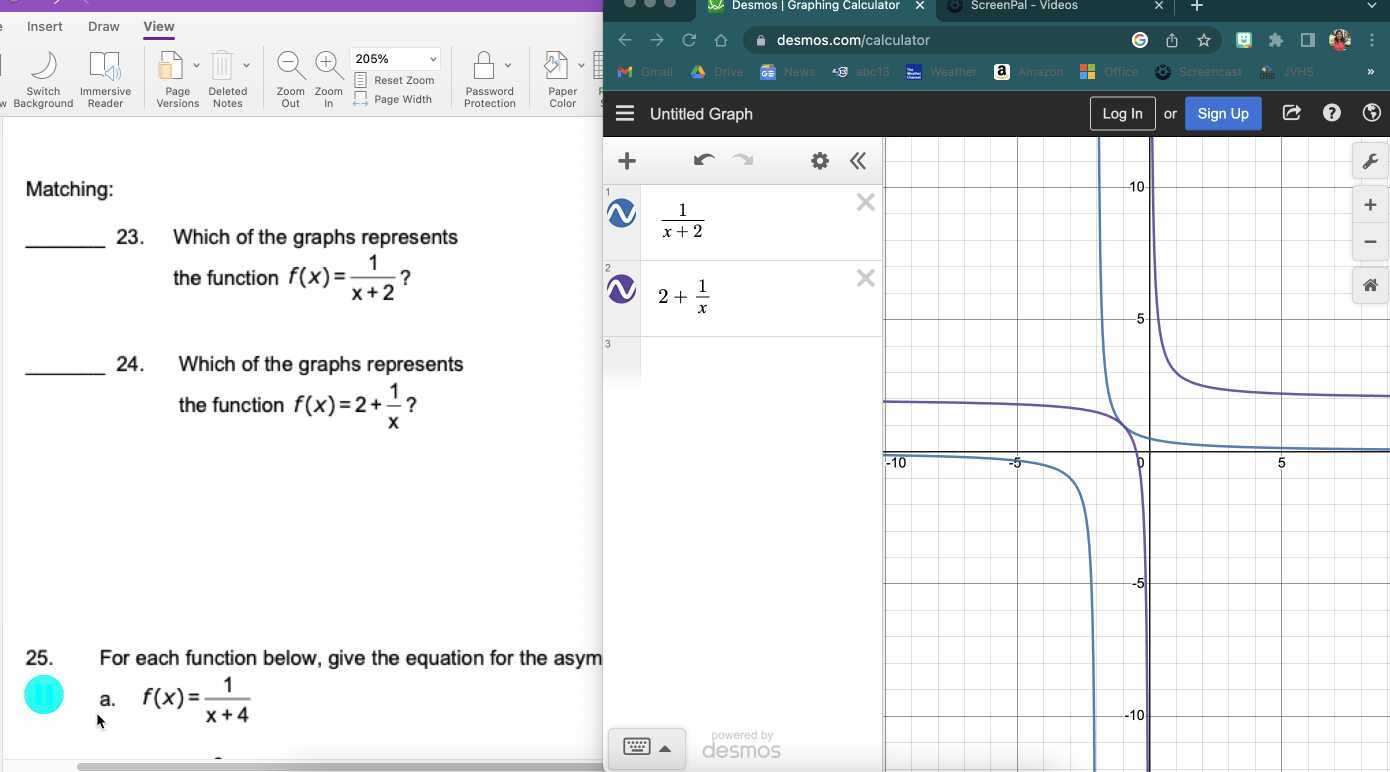Viewport: 1390px width, 772px height.
Task: Add a new expression in Desmos
Action: tap(627, 160)
